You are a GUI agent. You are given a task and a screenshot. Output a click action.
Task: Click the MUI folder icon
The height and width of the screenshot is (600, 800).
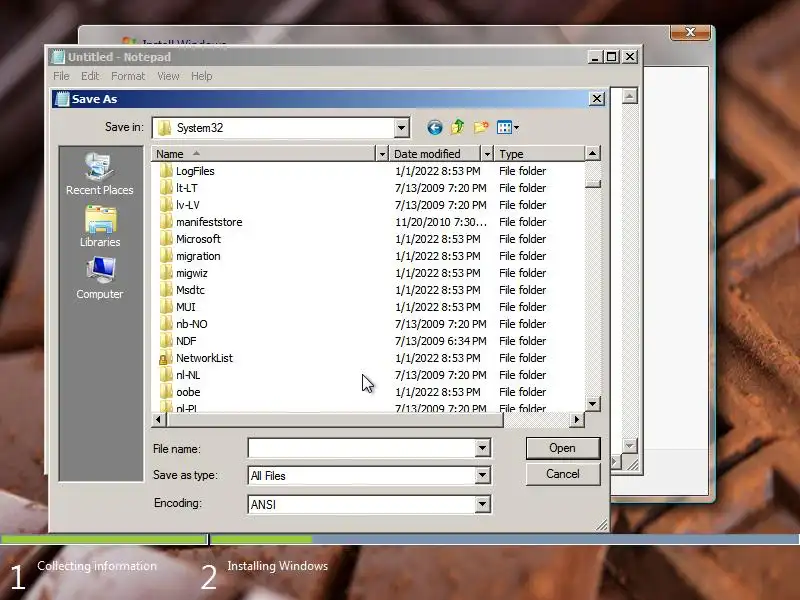coord(165,307)
